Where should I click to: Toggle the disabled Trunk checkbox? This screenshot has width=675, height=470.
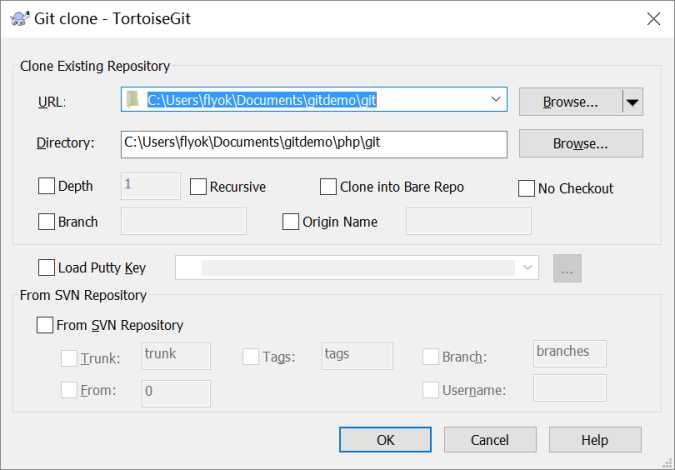[x=69, y=358]
